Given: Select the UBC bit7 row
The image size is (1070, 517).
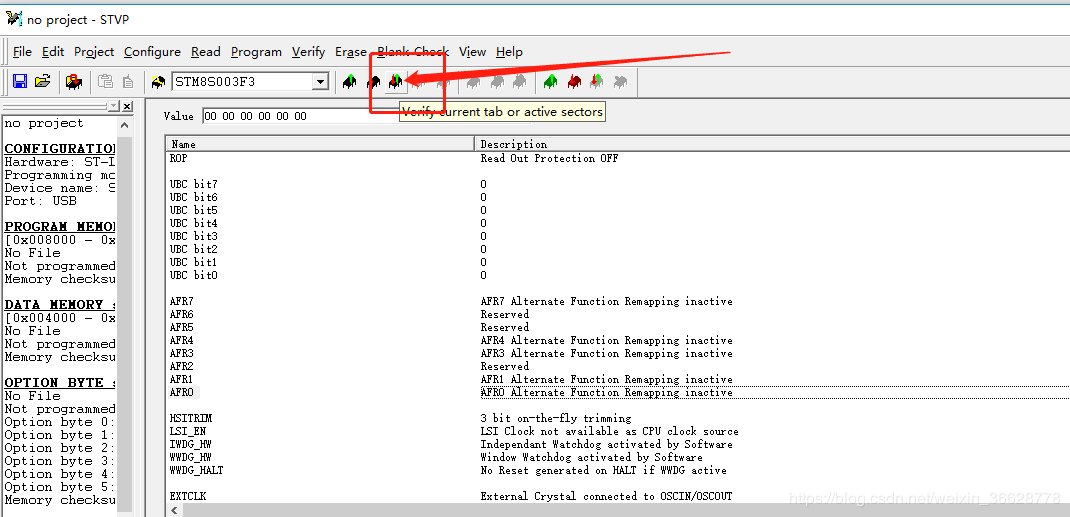Looking at the screenshot, I should tap(194, 184).
